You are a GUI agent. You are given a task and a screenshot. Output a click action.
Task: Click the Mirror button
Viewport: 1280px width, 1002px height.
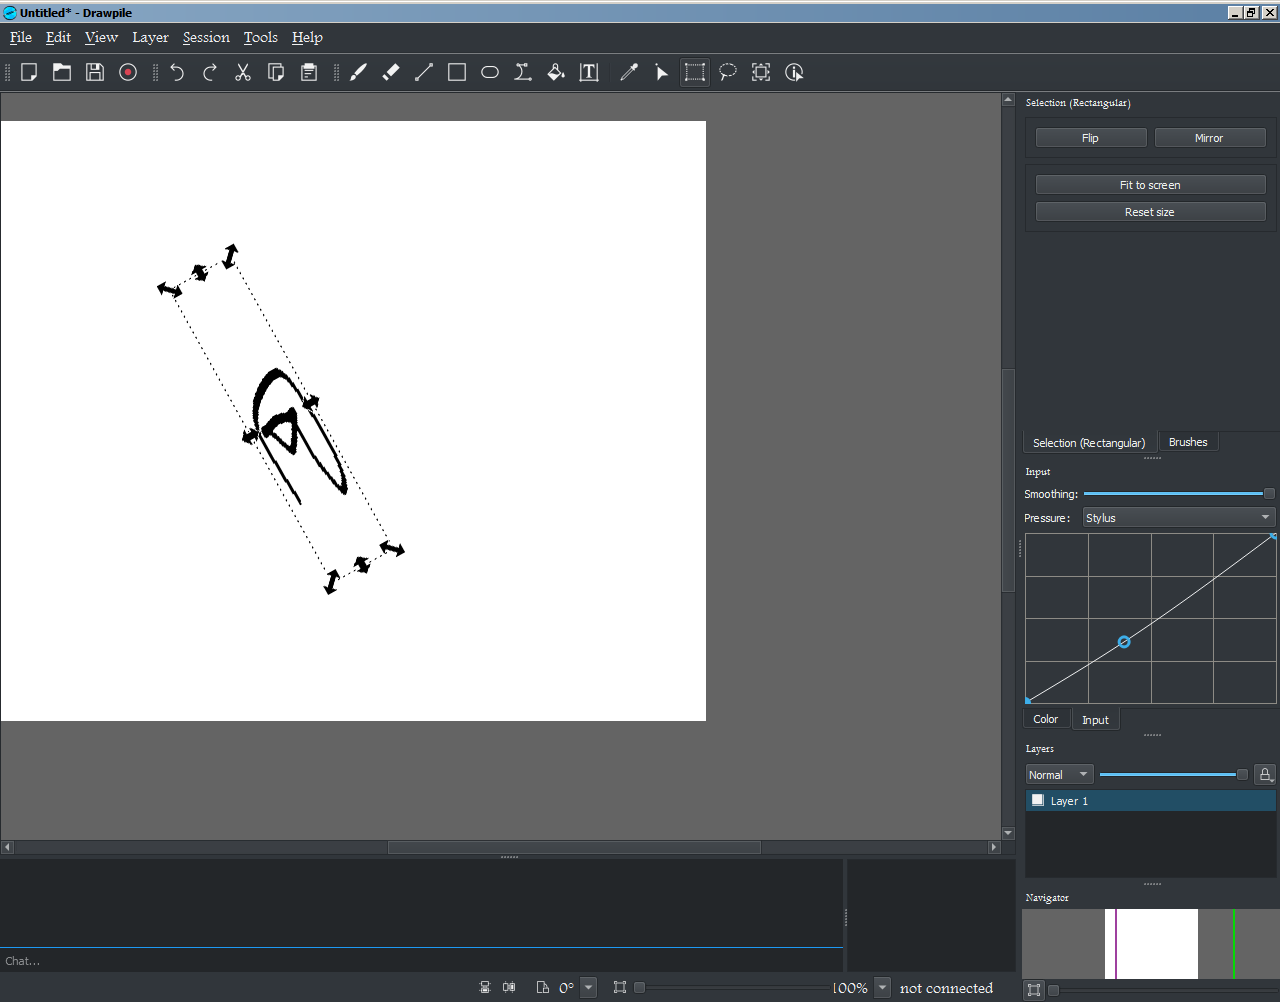1210,138
